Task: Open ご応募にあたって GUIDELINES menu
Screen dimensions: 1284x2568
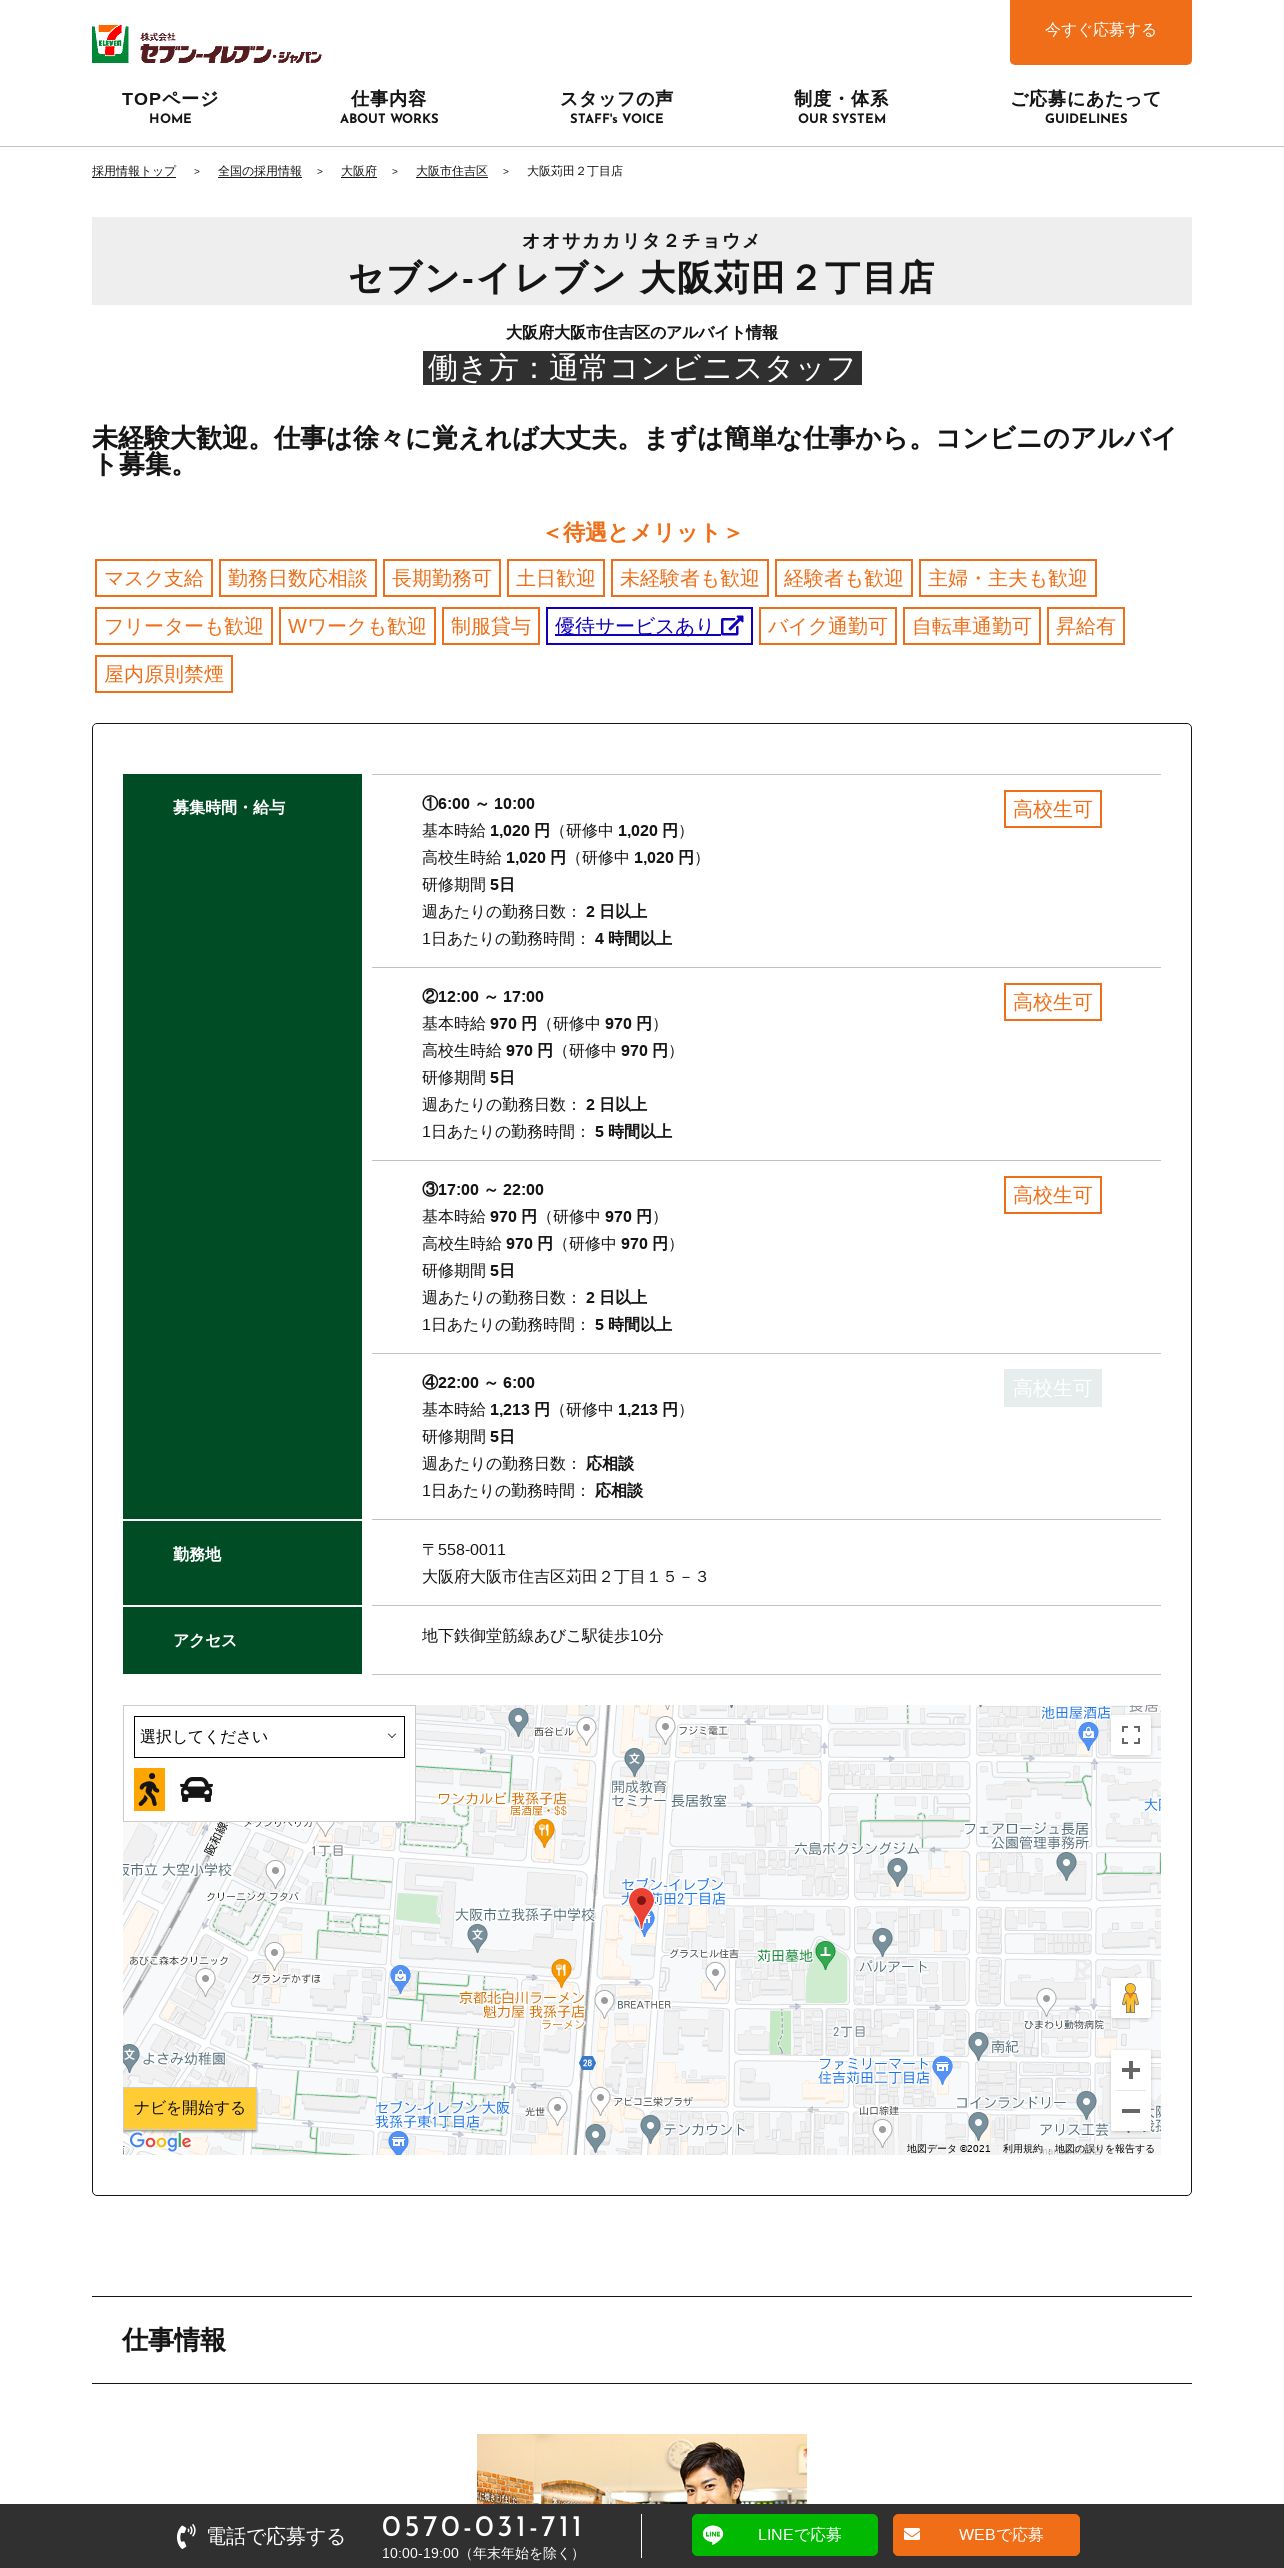Action: (1086, 106)
